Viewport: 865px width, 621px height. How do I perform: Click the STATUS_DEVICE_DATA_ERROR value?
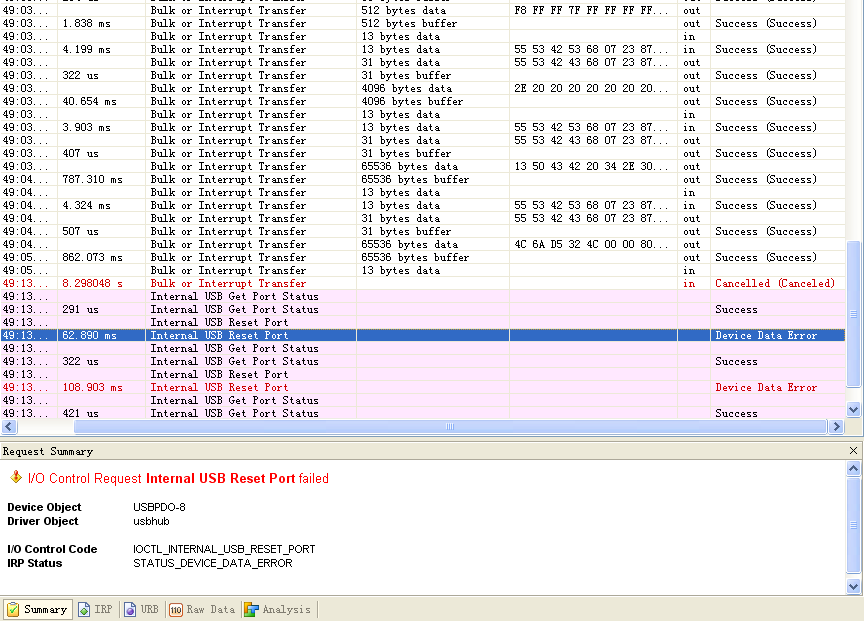(x=212, y=563)
